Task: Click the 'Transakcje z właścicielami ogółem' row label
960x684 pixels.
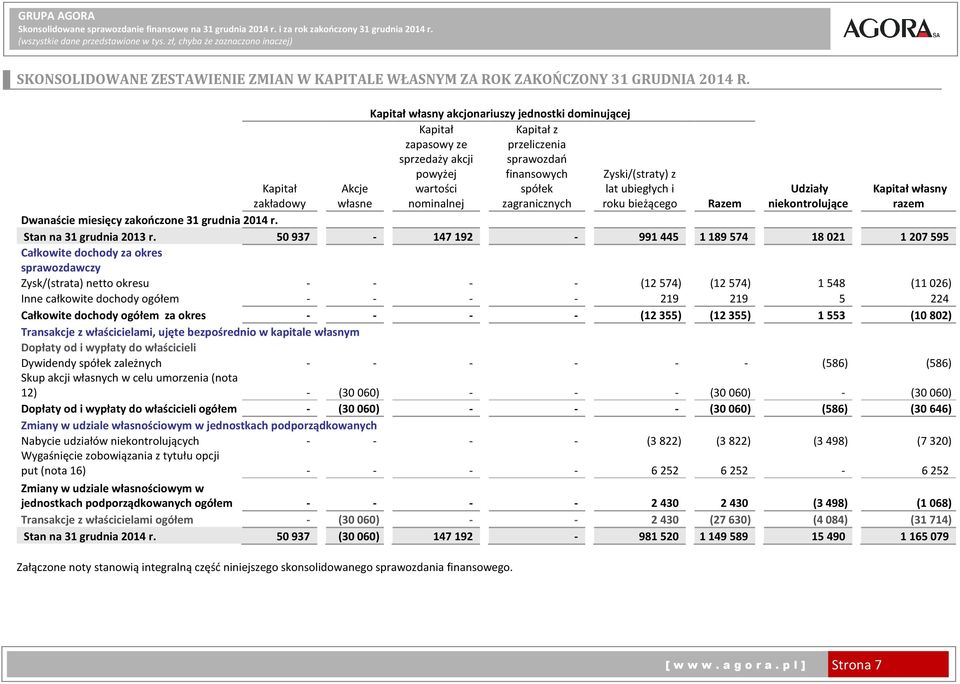Action: (x=107, y=520)
